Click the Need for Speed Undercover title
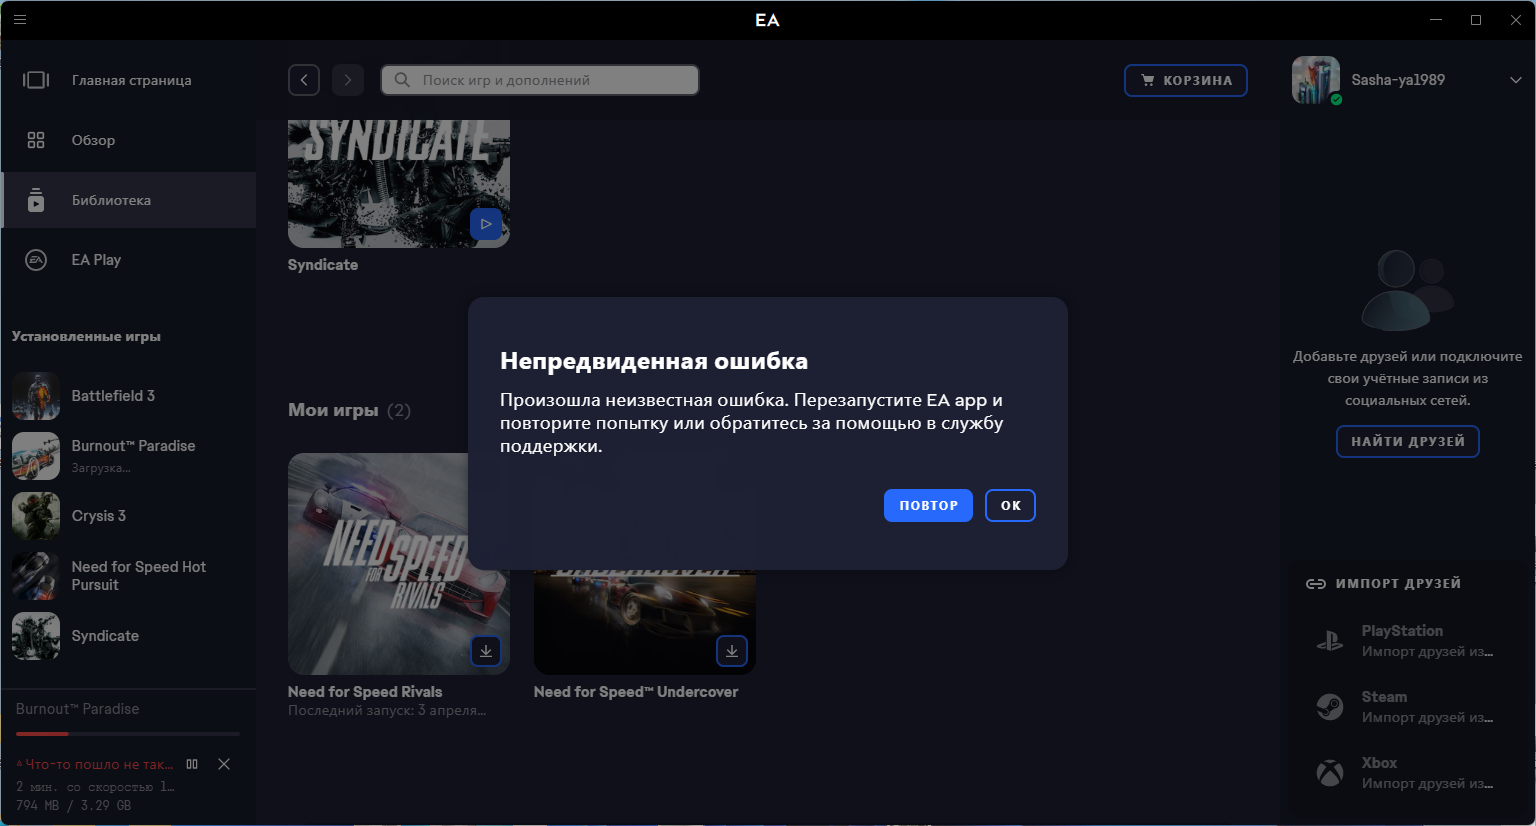 [636, 692]
